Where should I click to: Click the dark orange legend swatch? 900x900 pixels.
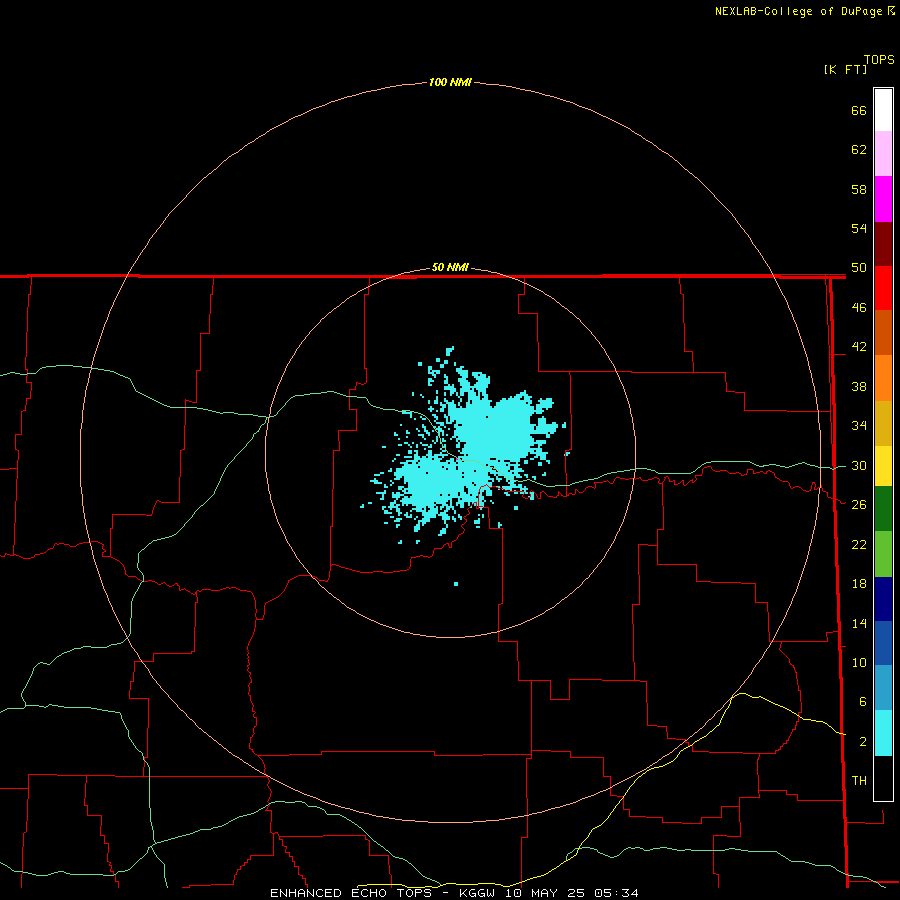[883, 333]
